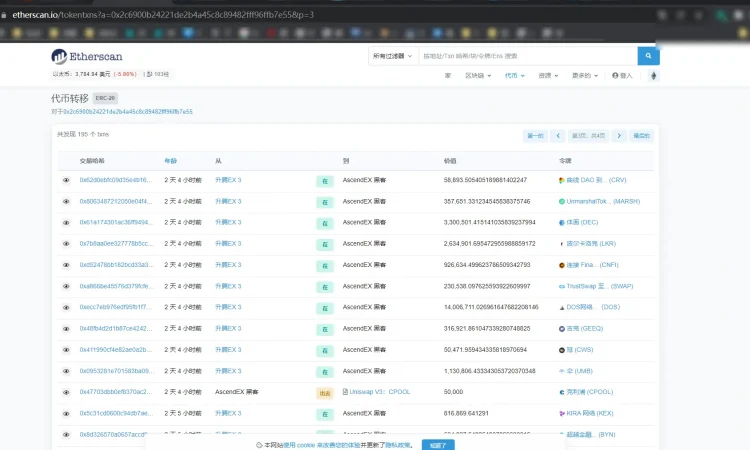This screenshot has width=750, height=450.
Task: Click the KEX token icon
Action: click(x=562, y=413)
